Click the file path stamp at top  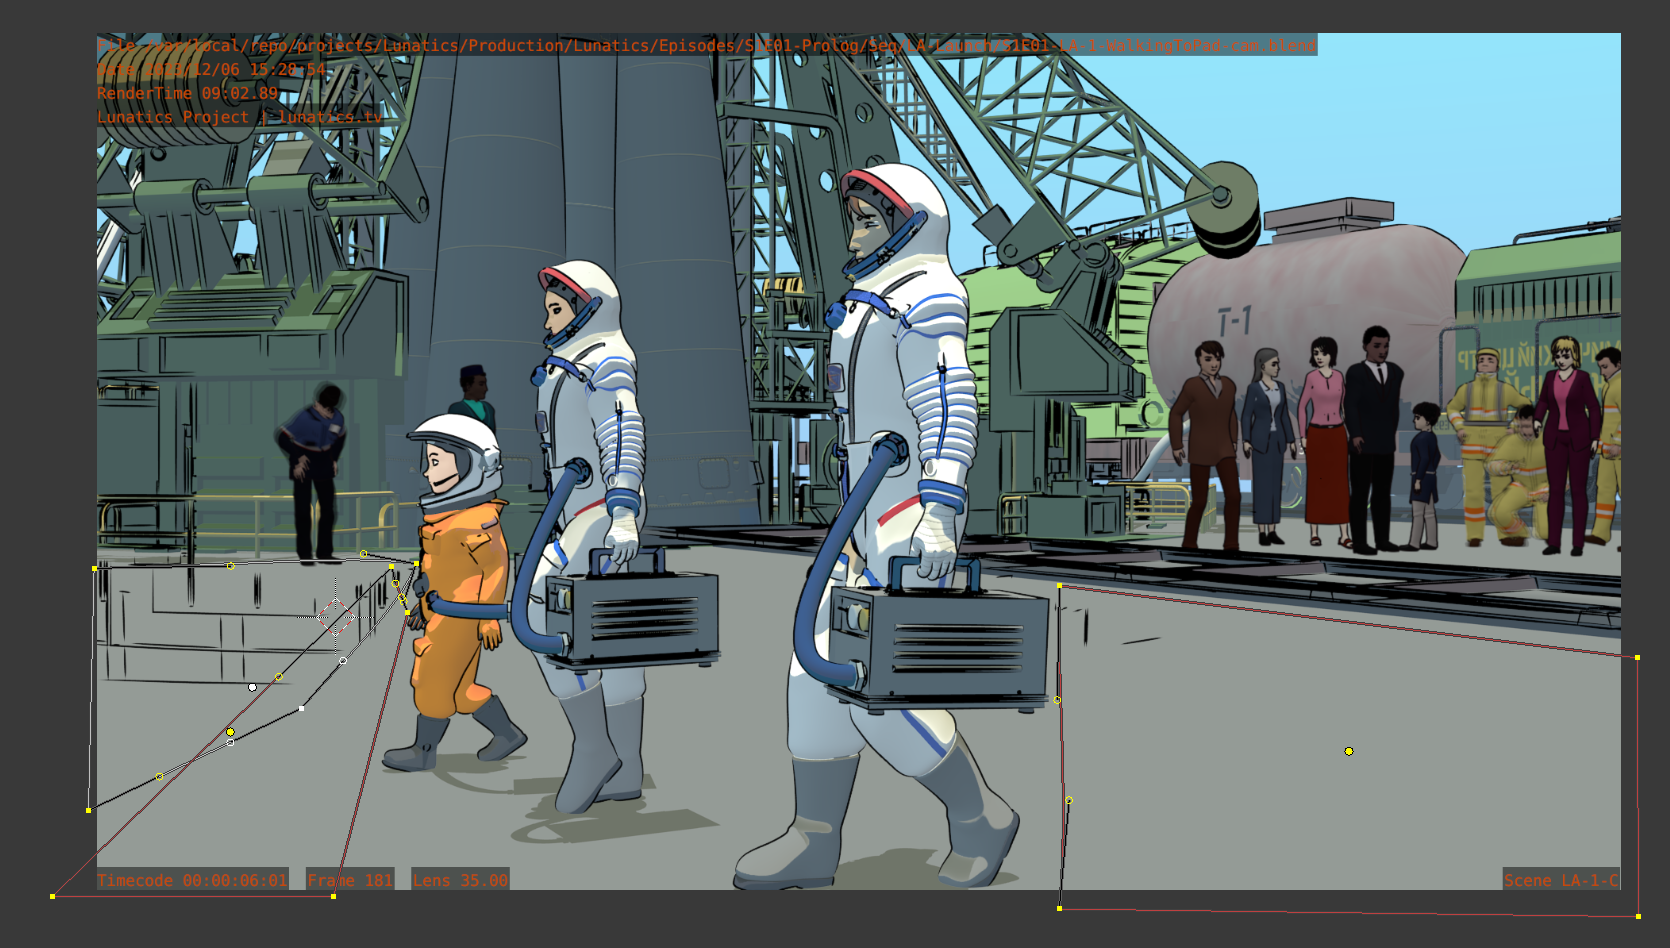click(x=706, y=45)
